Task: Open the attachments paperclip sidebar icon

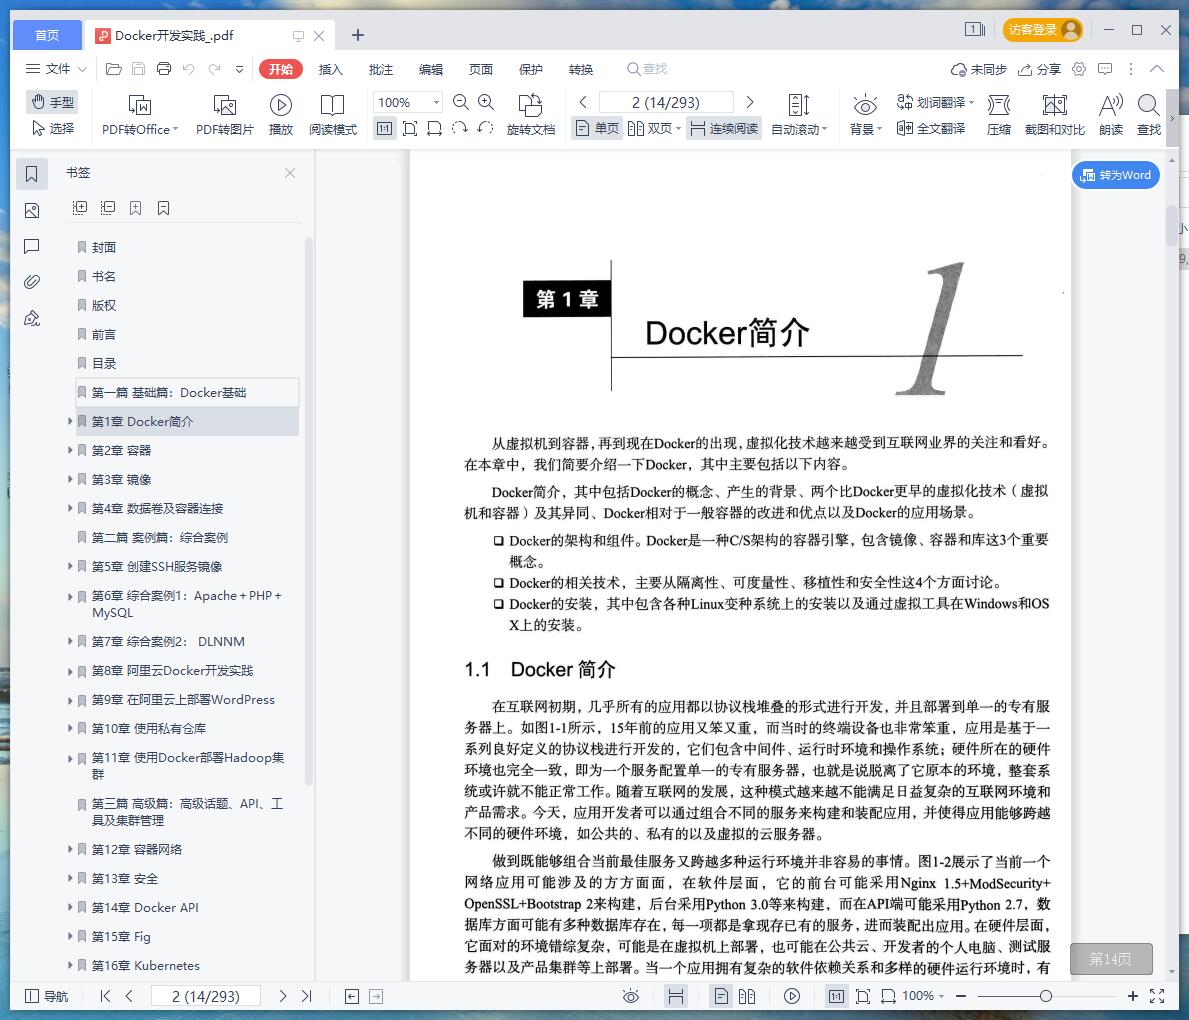Action: (32, 281)
